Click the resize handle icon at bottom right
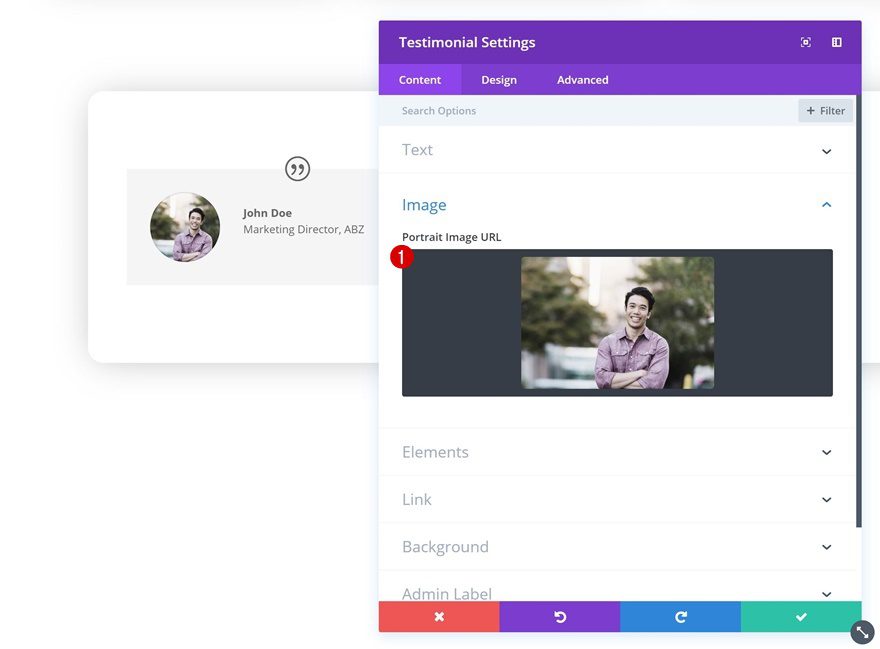This screenshot has width=880, height=649. coord(861,632)
